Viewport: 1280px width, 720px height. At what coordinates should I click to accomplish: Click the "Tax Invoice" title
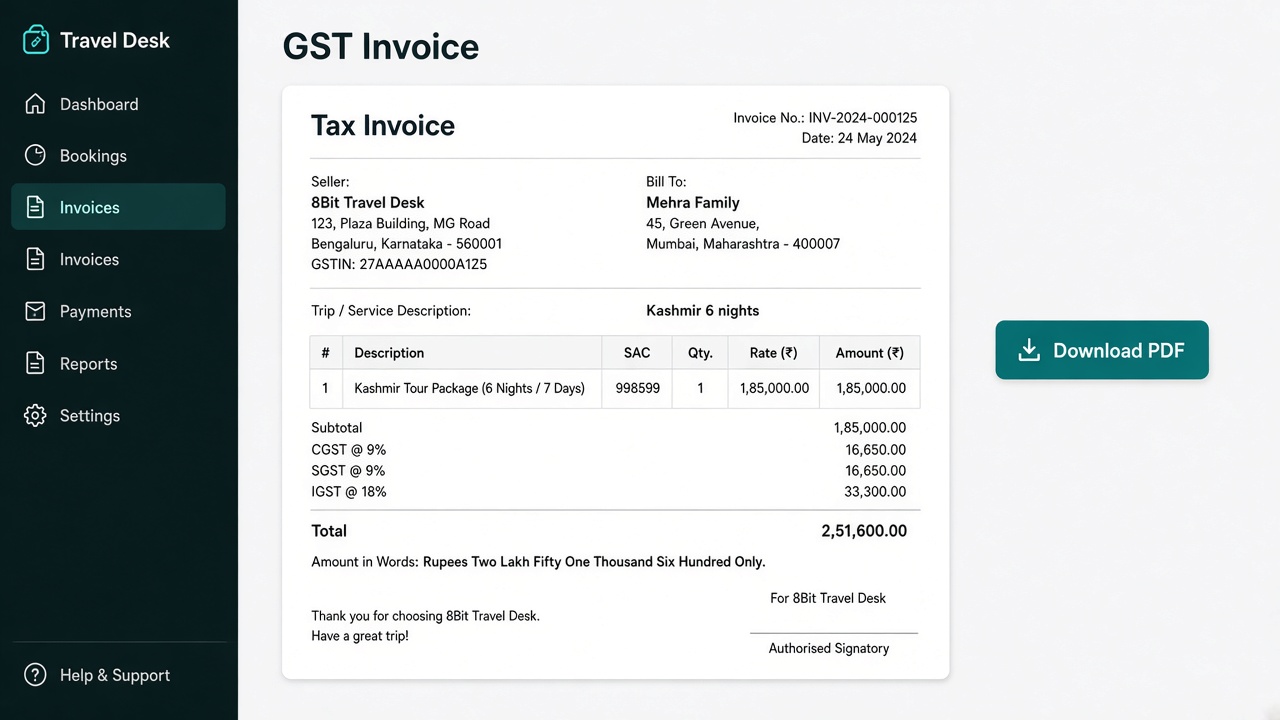point(383,125)
